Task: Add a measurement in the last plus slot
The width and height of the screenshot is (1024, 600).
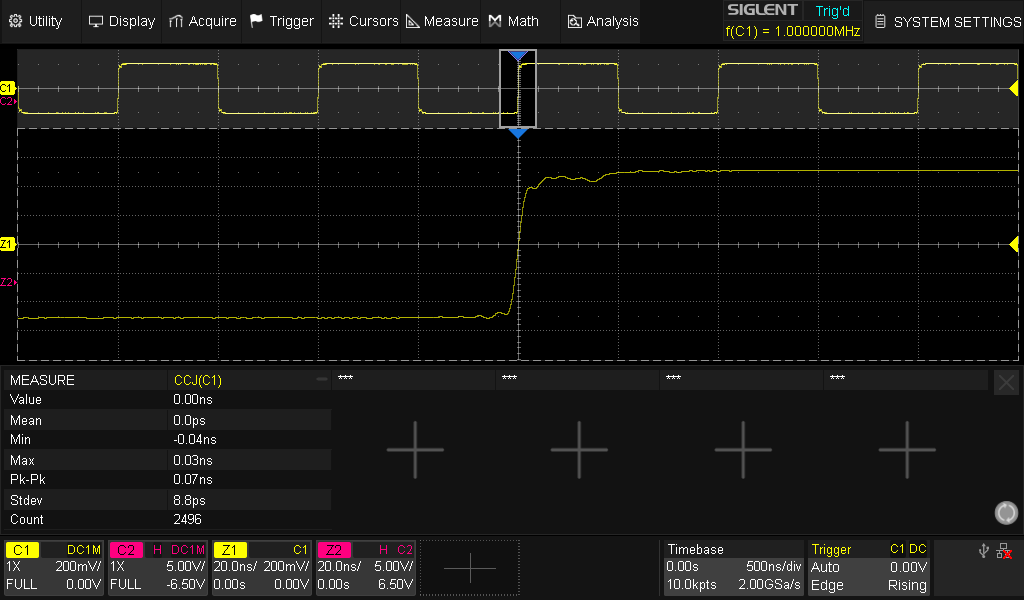Action: pos(907,449)
